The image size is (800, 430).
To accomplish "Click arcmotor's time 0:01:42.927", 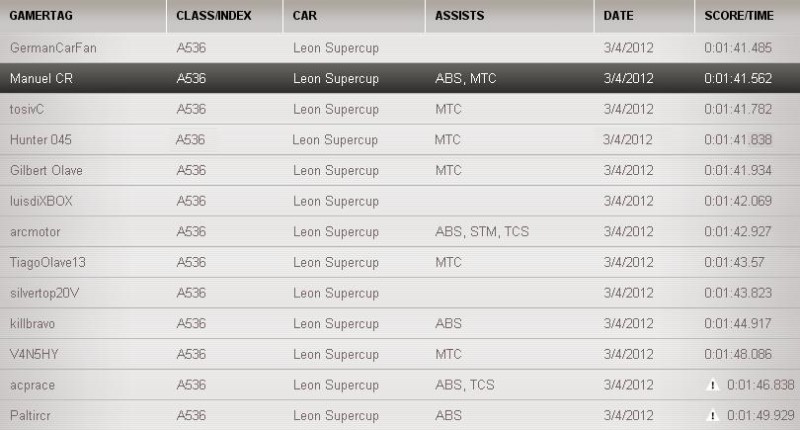I will pos(741,232).
